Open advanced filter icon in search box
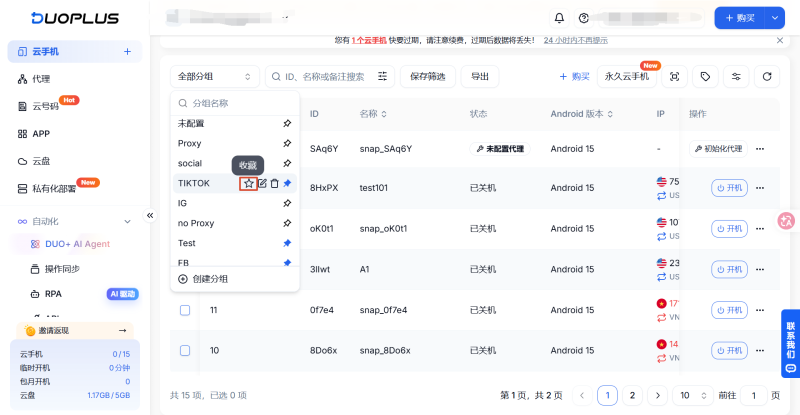Image resolution: width=800 pixels, height=415 pixels. pos(382,76)
